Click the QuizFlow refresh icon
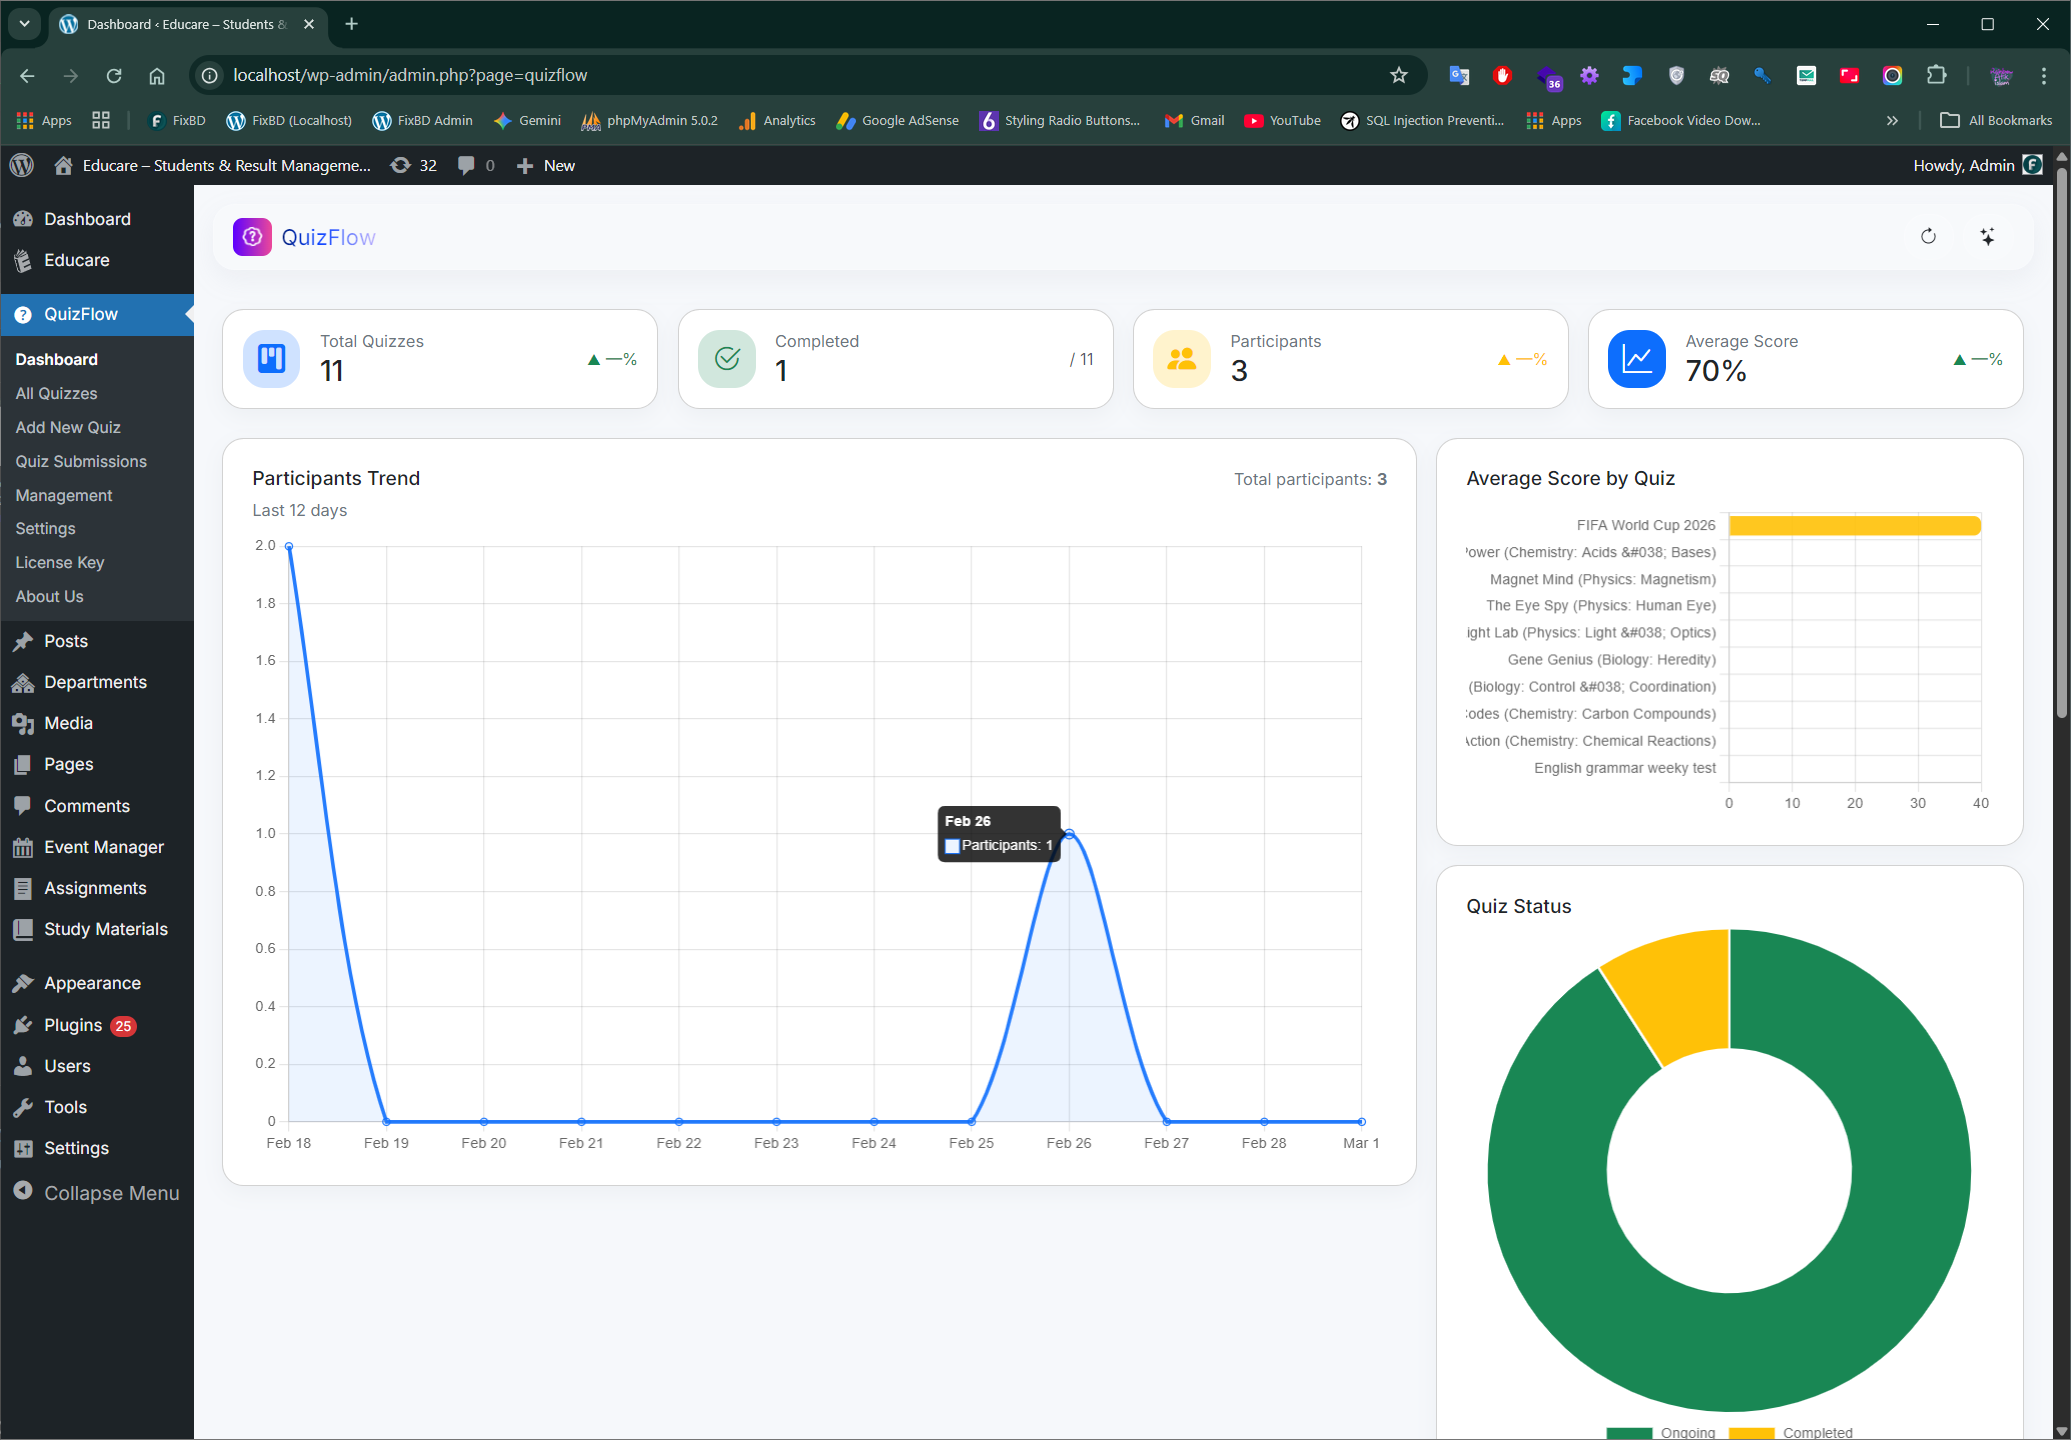This screenshot has height=1440, width=2071. pyautogui.click(x=1928, y=237)
